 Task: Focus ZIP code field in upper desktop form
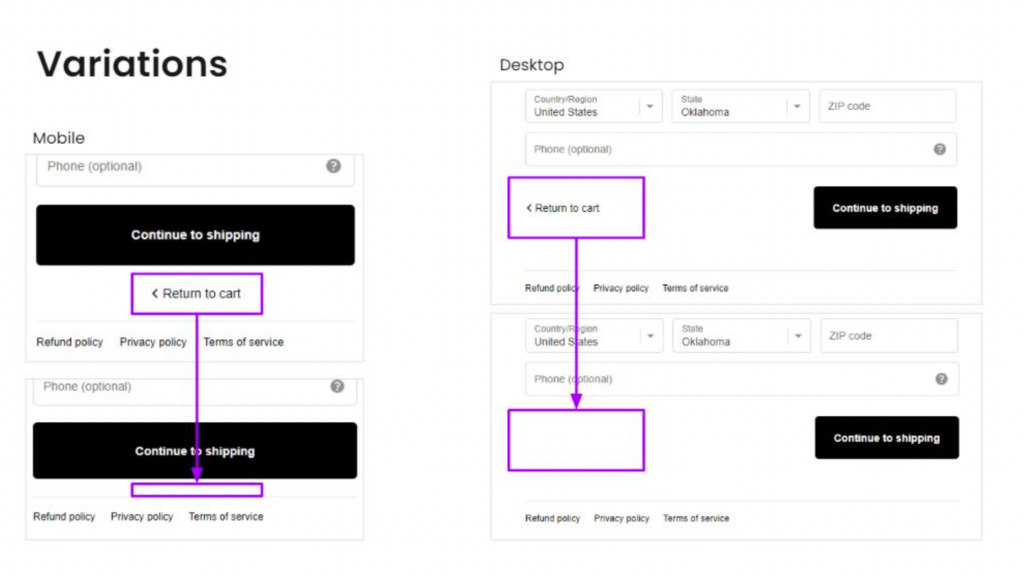tap(887, 106)
